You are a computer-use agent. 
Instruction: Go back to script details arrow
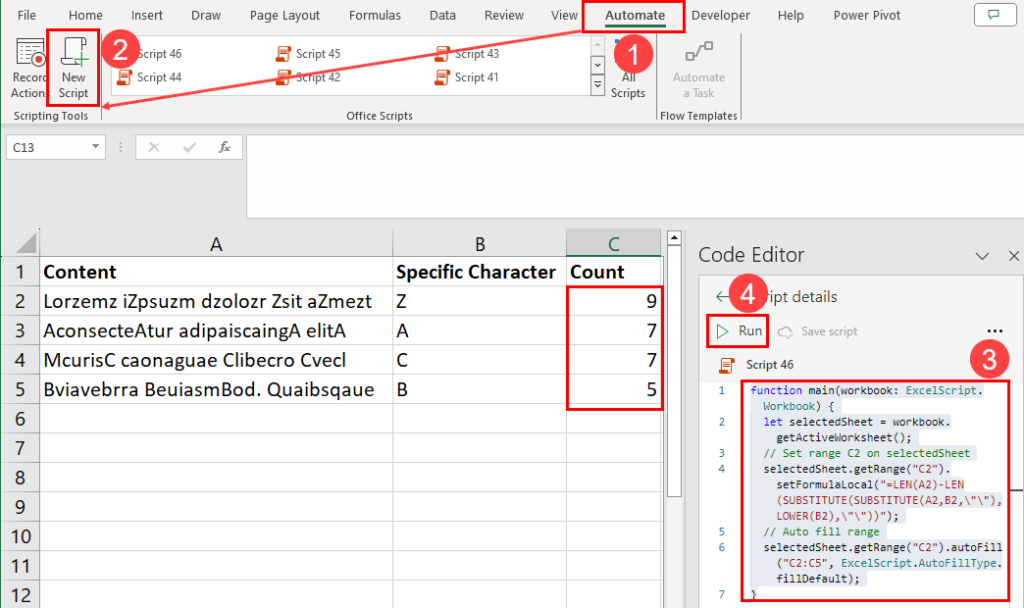722,296
